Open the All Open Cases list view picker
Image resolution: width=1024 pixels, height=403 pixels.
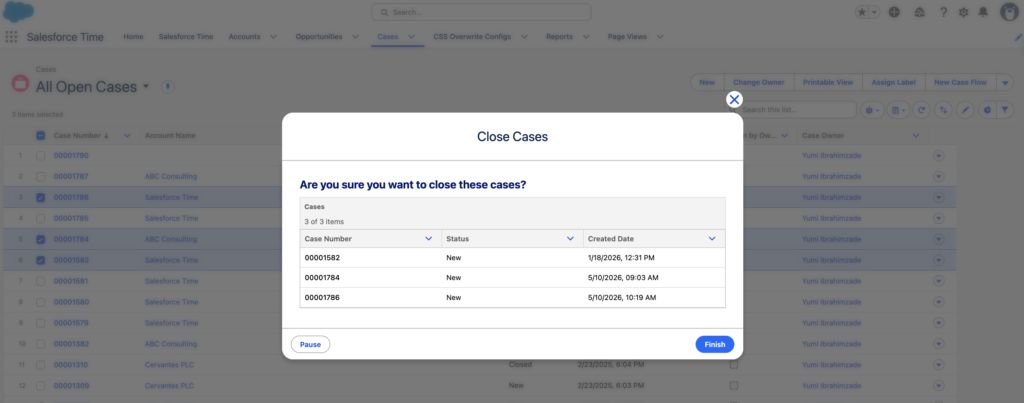click(x=146, y=86)
